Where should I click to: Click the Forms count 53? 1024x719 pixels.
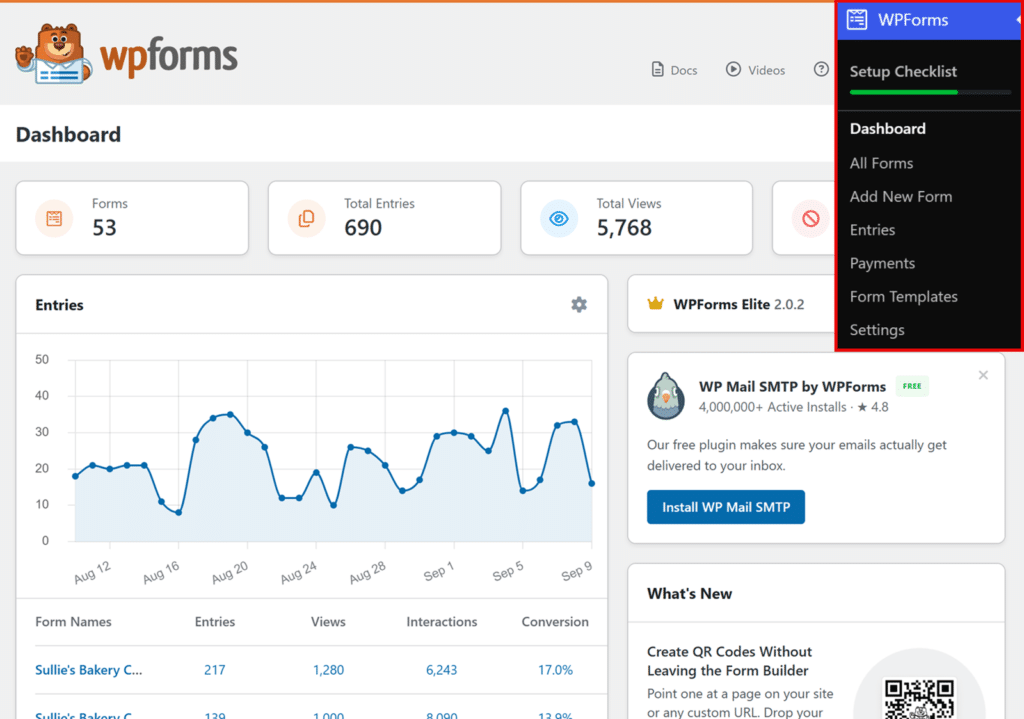104,227
